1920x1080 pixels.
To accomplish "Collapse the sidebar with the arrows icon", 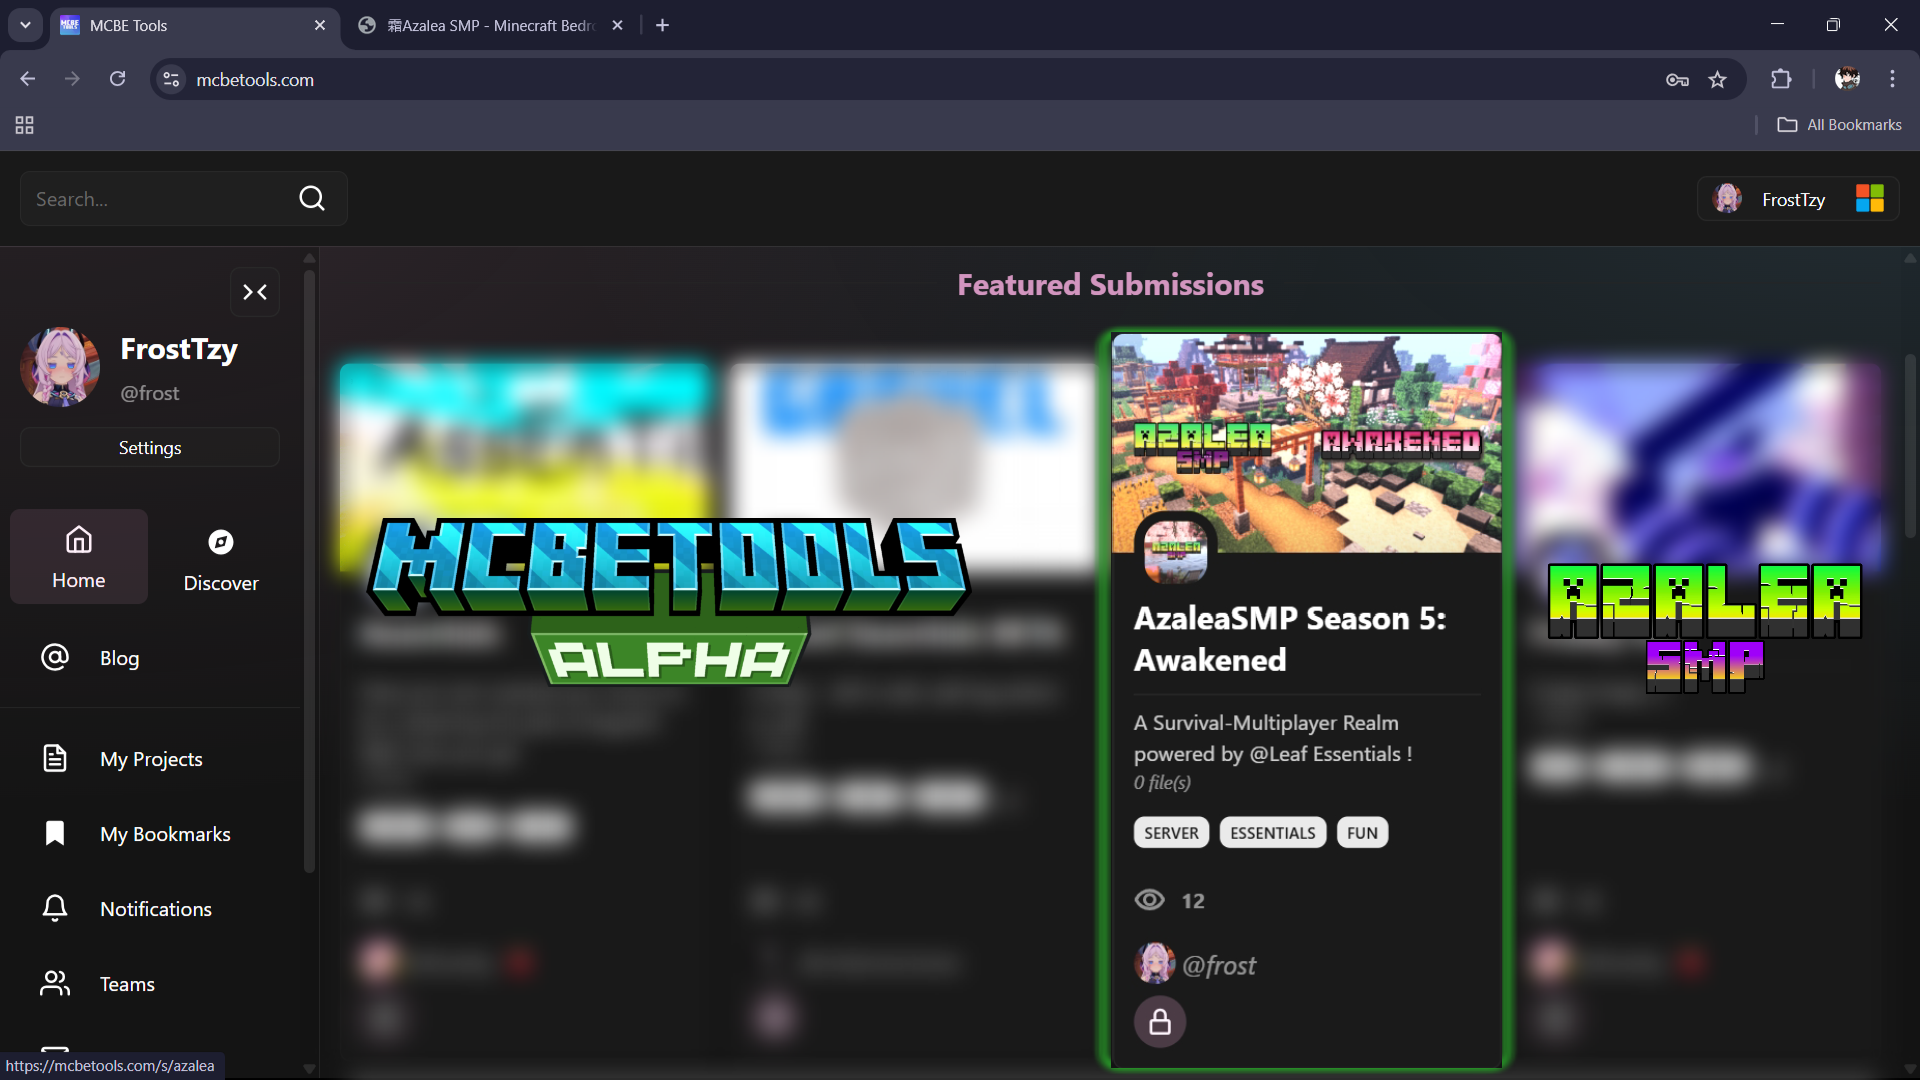I will [x=255, y=292].
